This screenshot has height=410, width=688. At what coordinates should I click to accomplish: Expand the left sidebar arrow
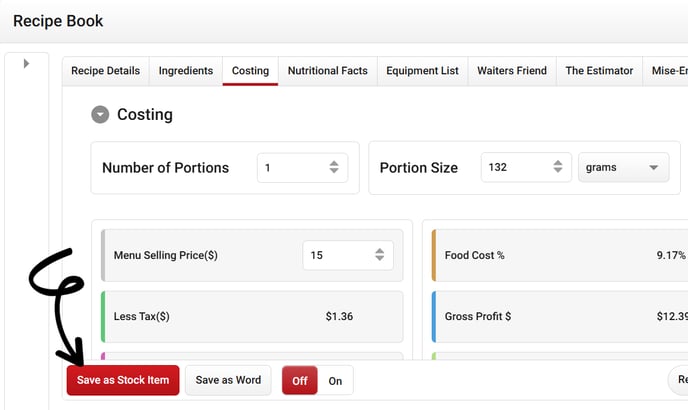tap(26, 64)
